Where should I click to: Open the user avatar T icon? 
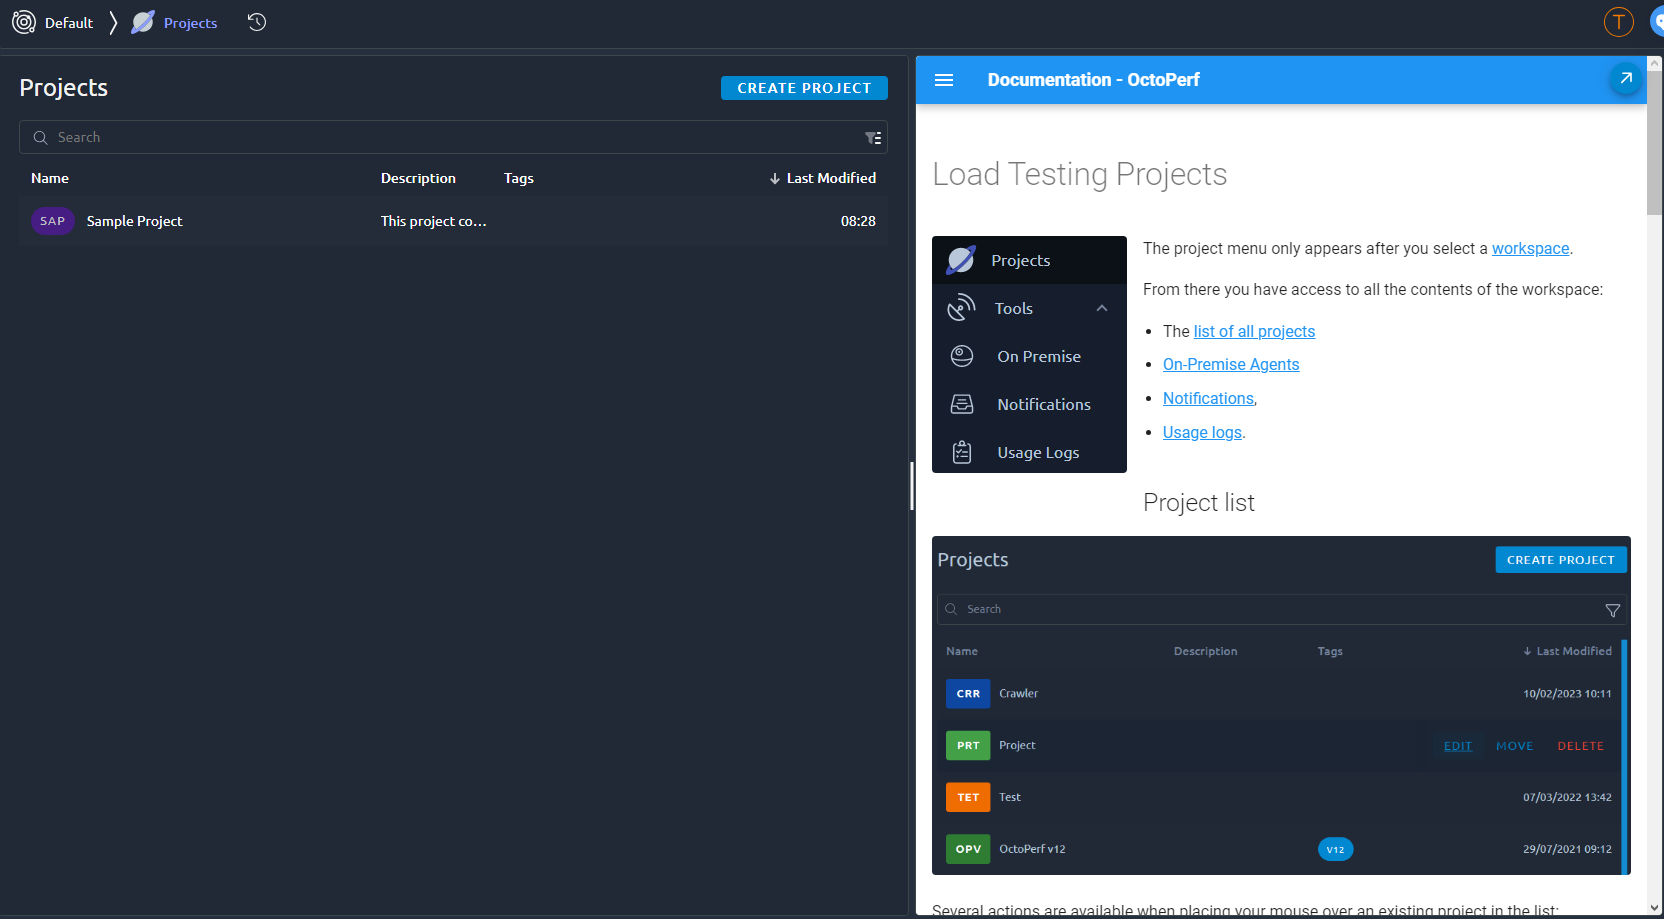1618,22
